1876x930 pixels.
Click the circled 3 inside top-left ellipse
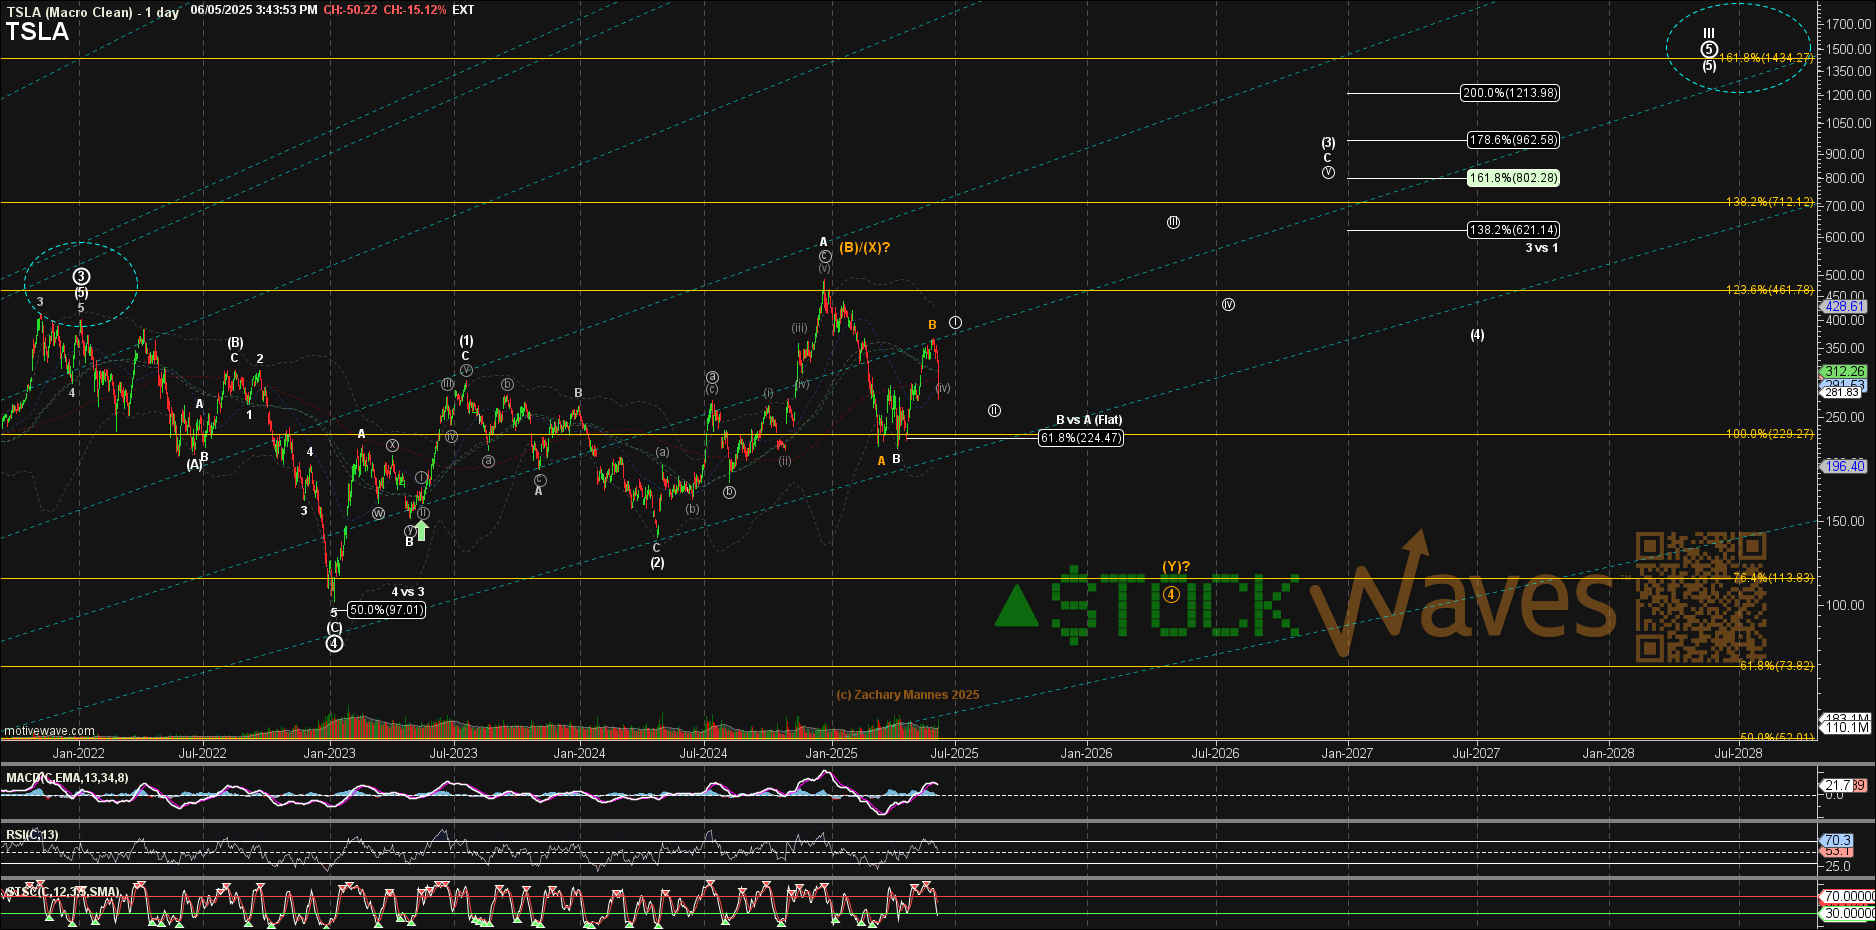(81, 277)
